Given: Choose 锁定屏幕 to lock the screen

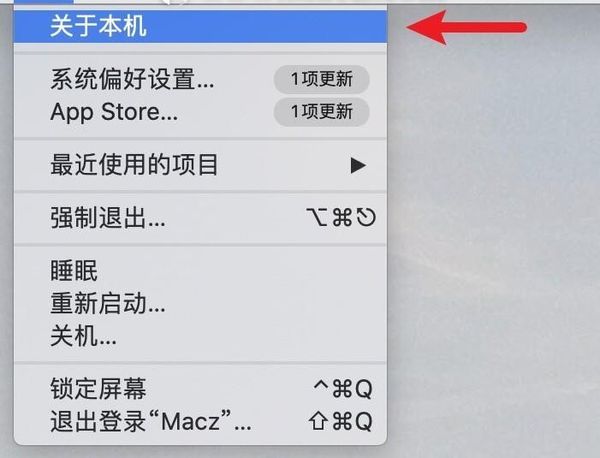Looking at the screenshot, I should [x=200, y=389].
